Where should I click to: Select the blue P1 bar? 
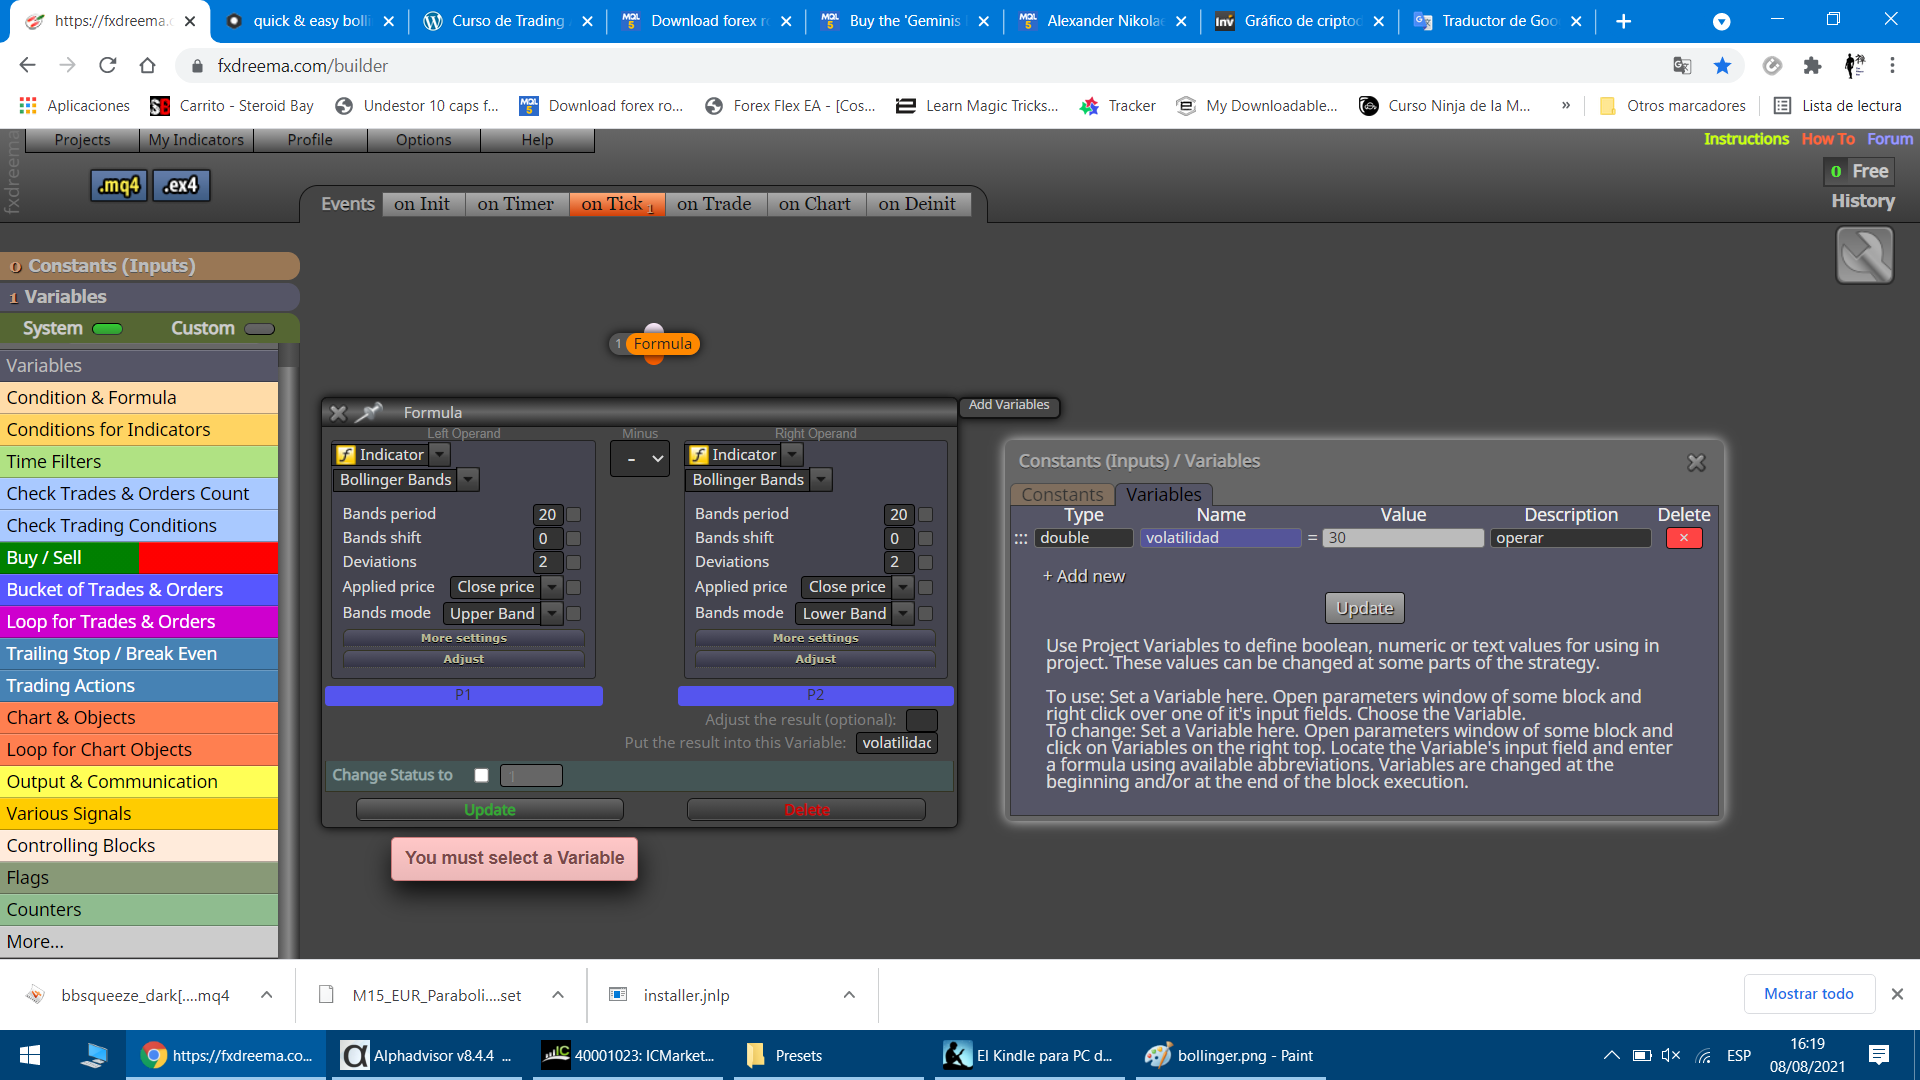pyautogui.click(x=463, y=695)
